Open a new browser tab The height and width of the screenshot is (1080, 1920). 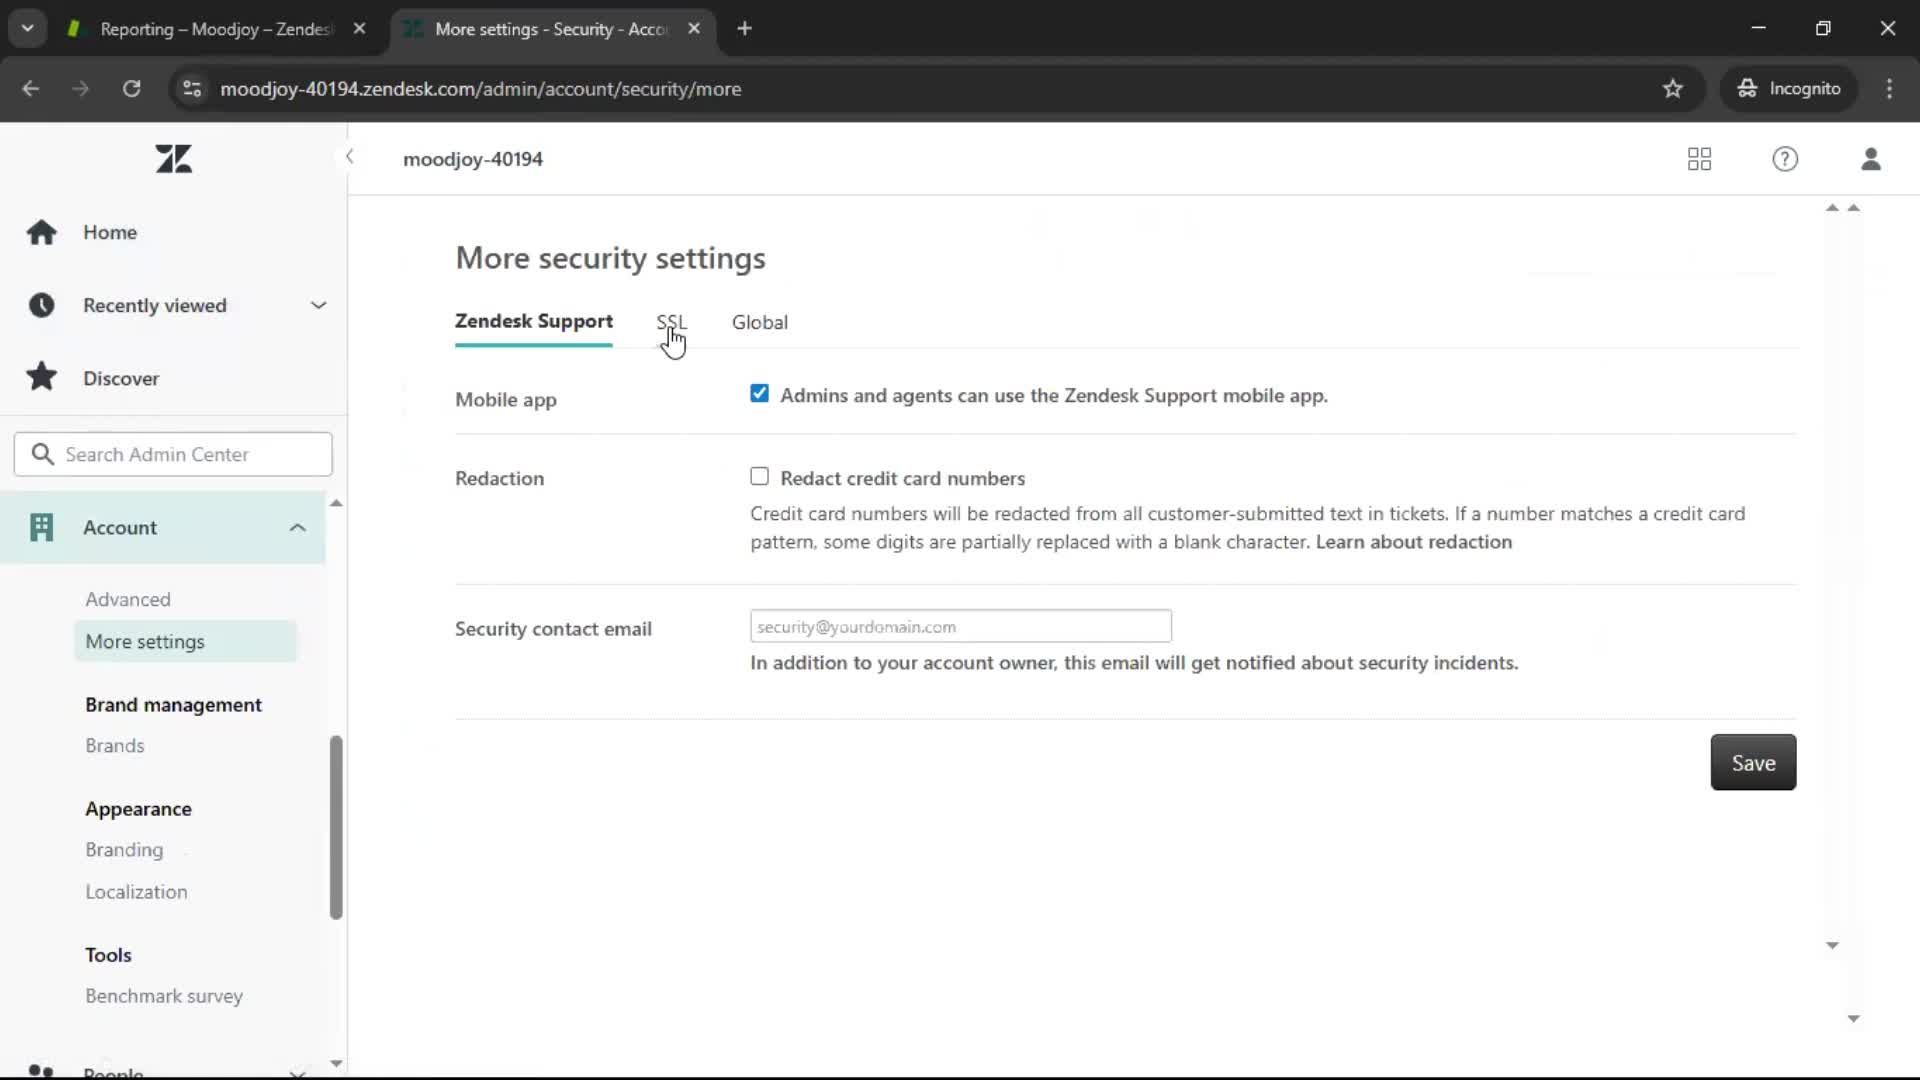pos(744,29)
